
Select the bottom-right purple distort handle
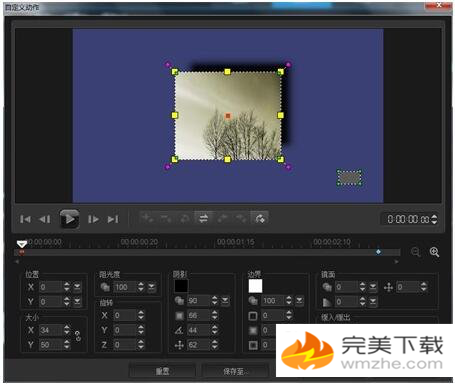coord(288,167)
